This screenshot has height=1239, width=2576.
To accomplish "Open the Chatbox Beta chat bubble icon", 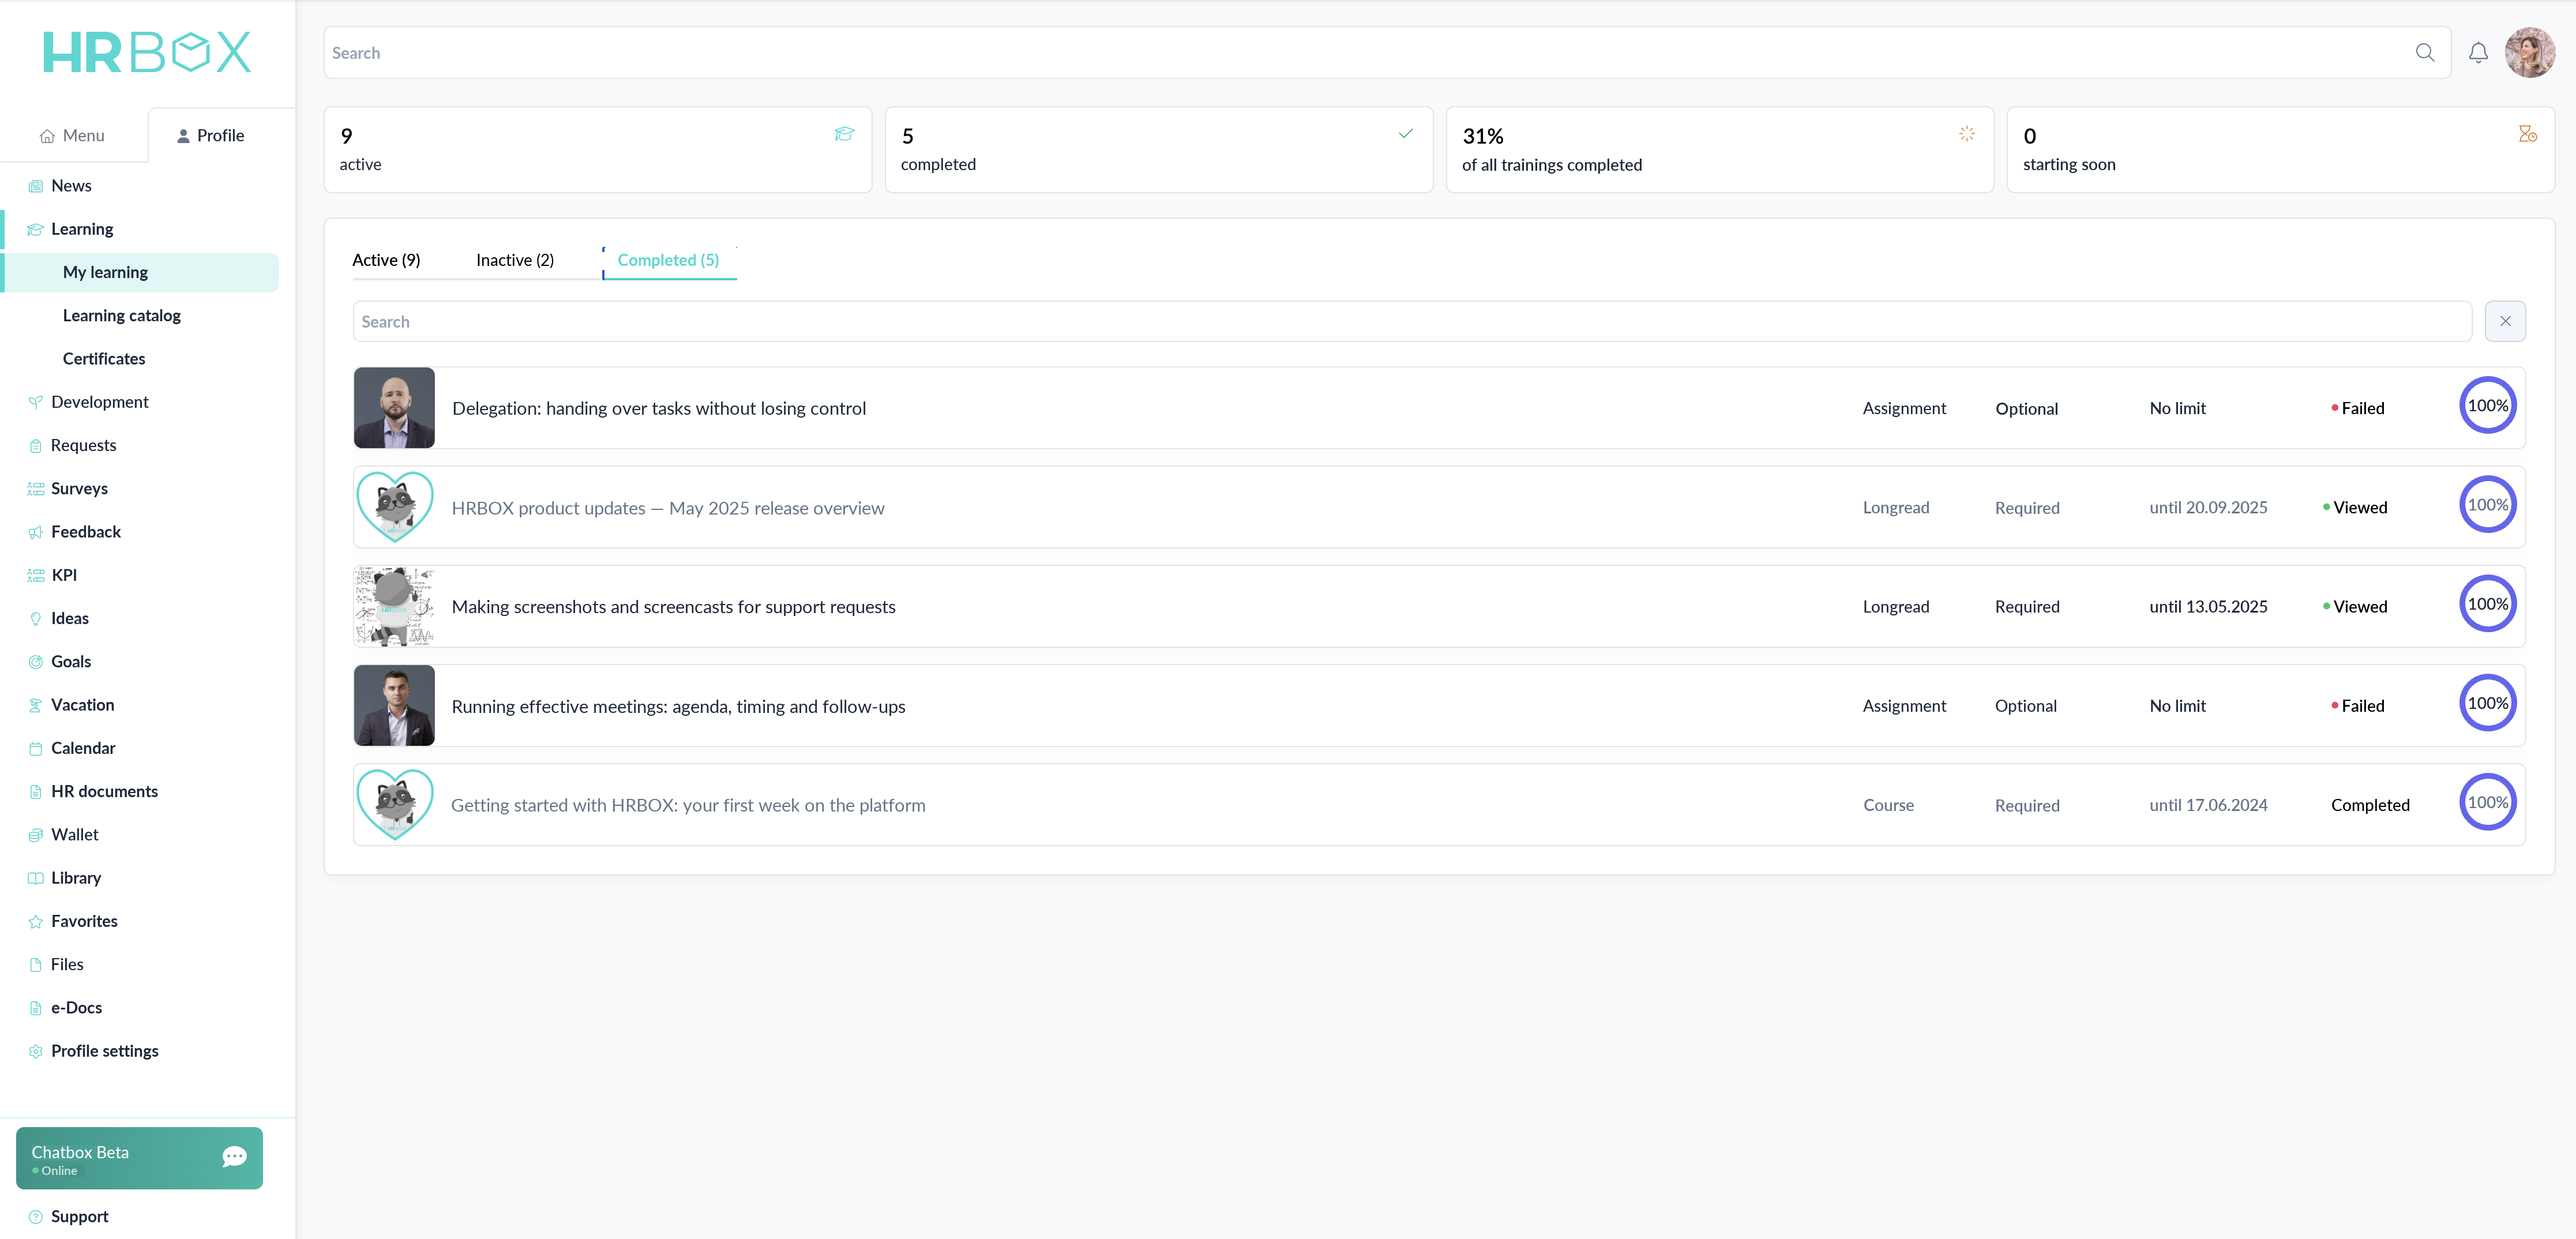I will coord(235,1157).
